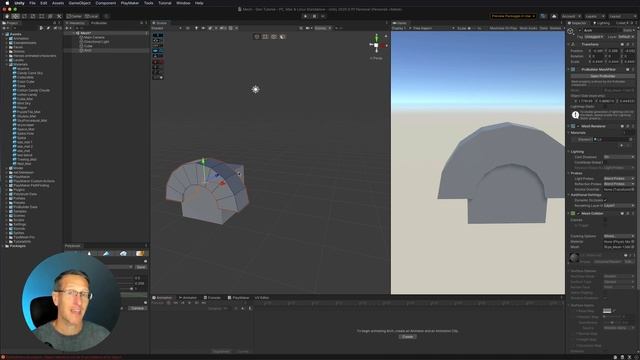Open the Light Probes dropdown
The width and height of the screenshot is (640, 360).
(619, 178)
